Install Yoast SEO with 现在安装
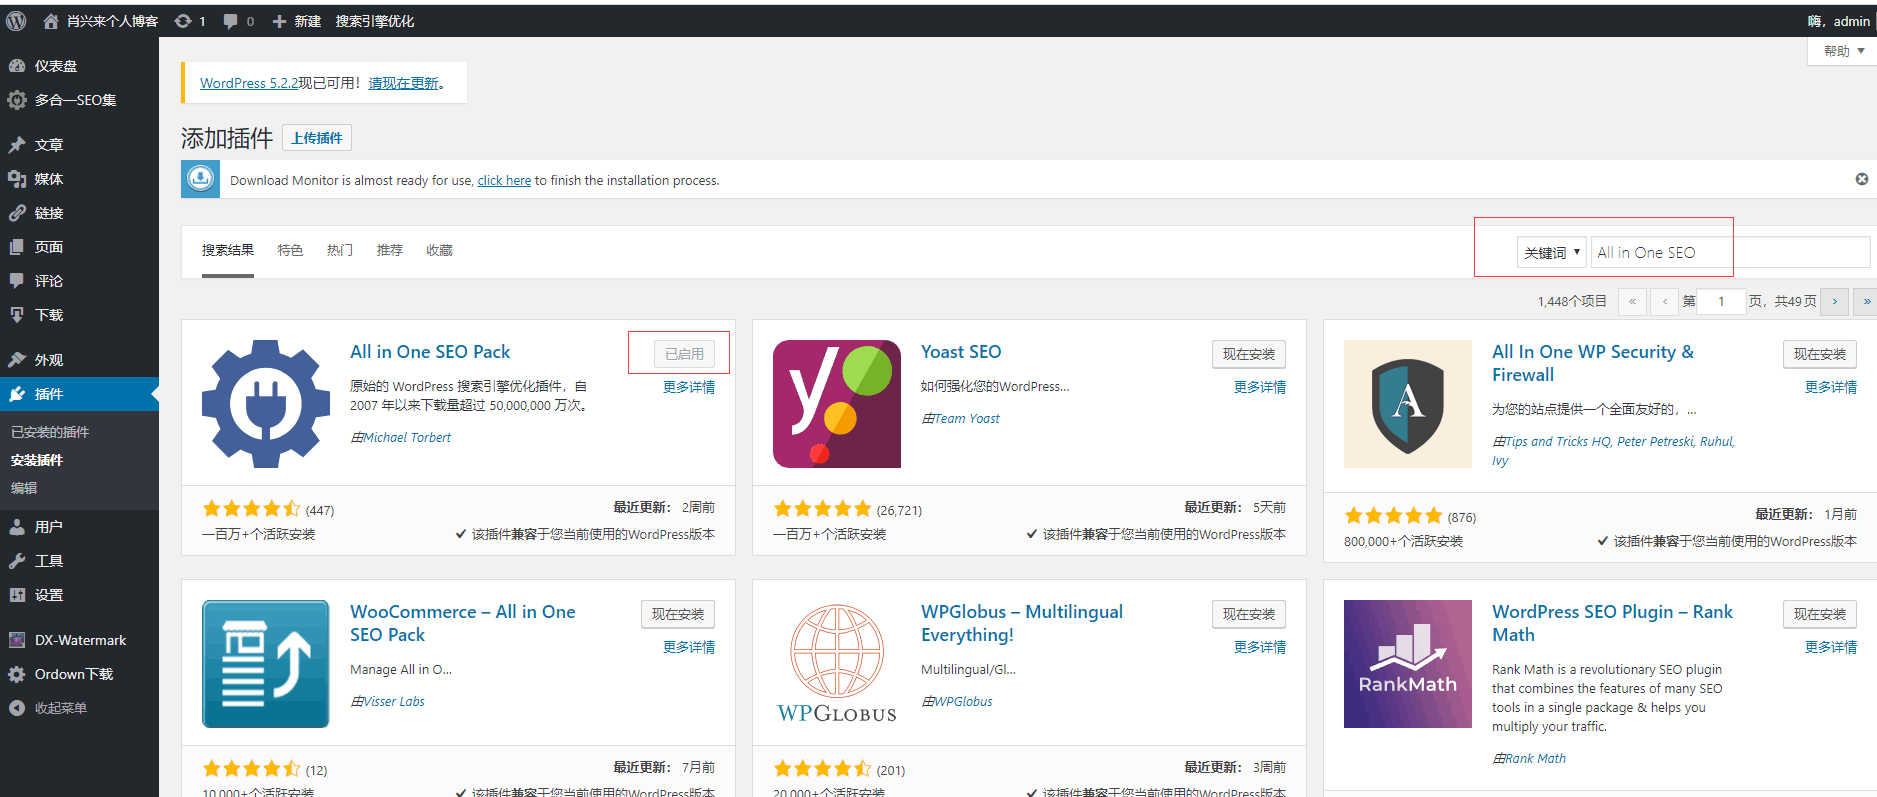 click(1249, 354)
